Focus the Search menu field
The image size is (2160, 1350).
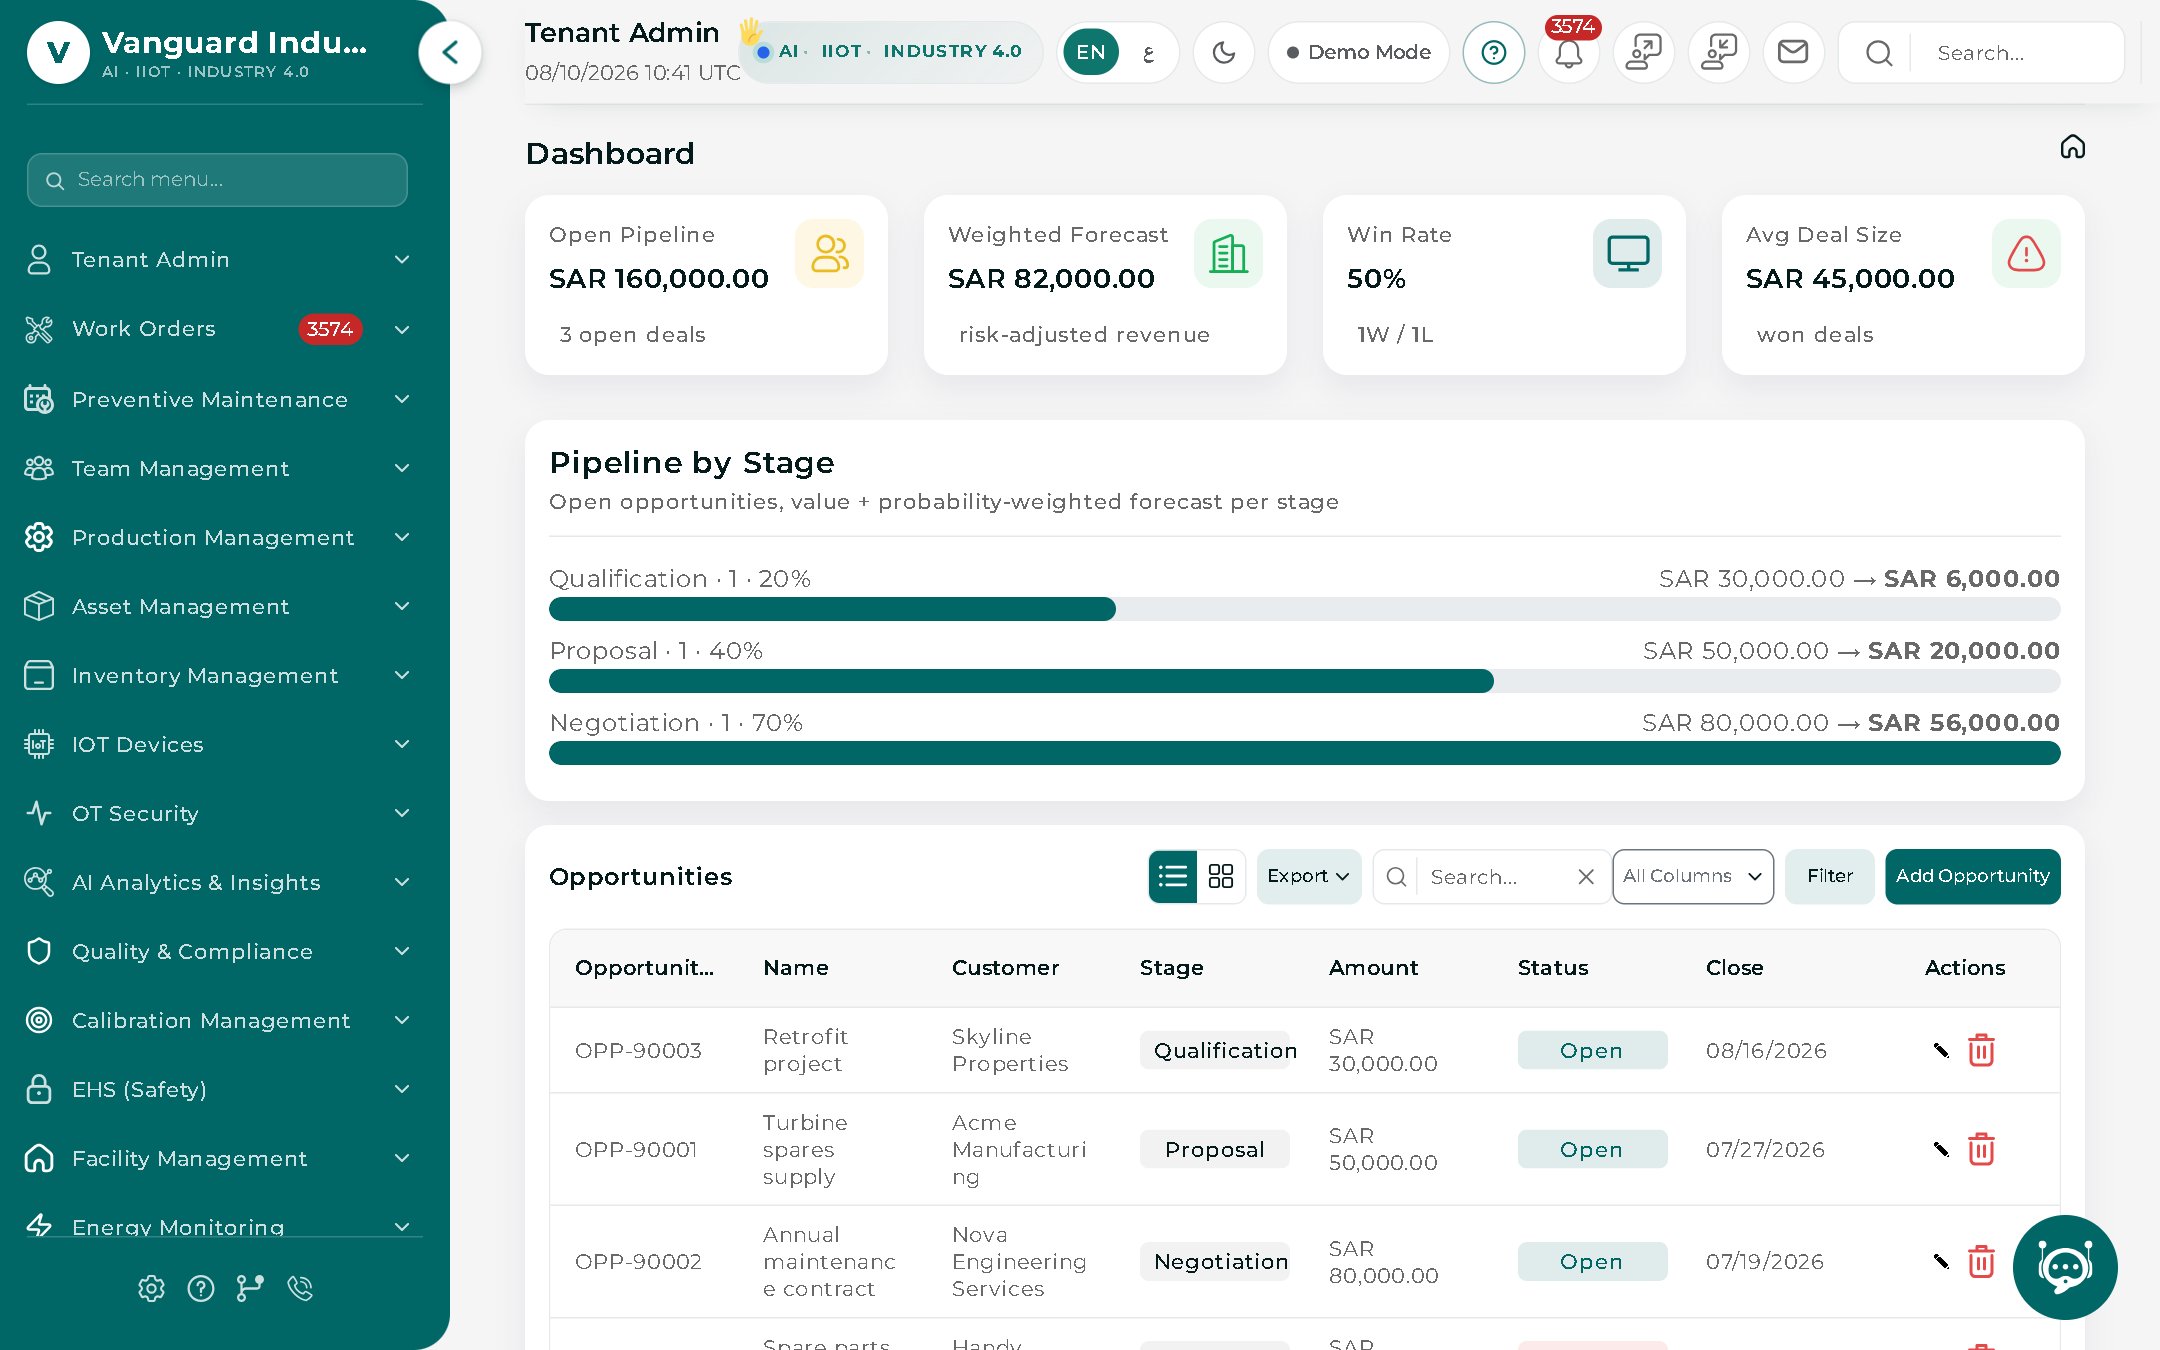[217, 180]
